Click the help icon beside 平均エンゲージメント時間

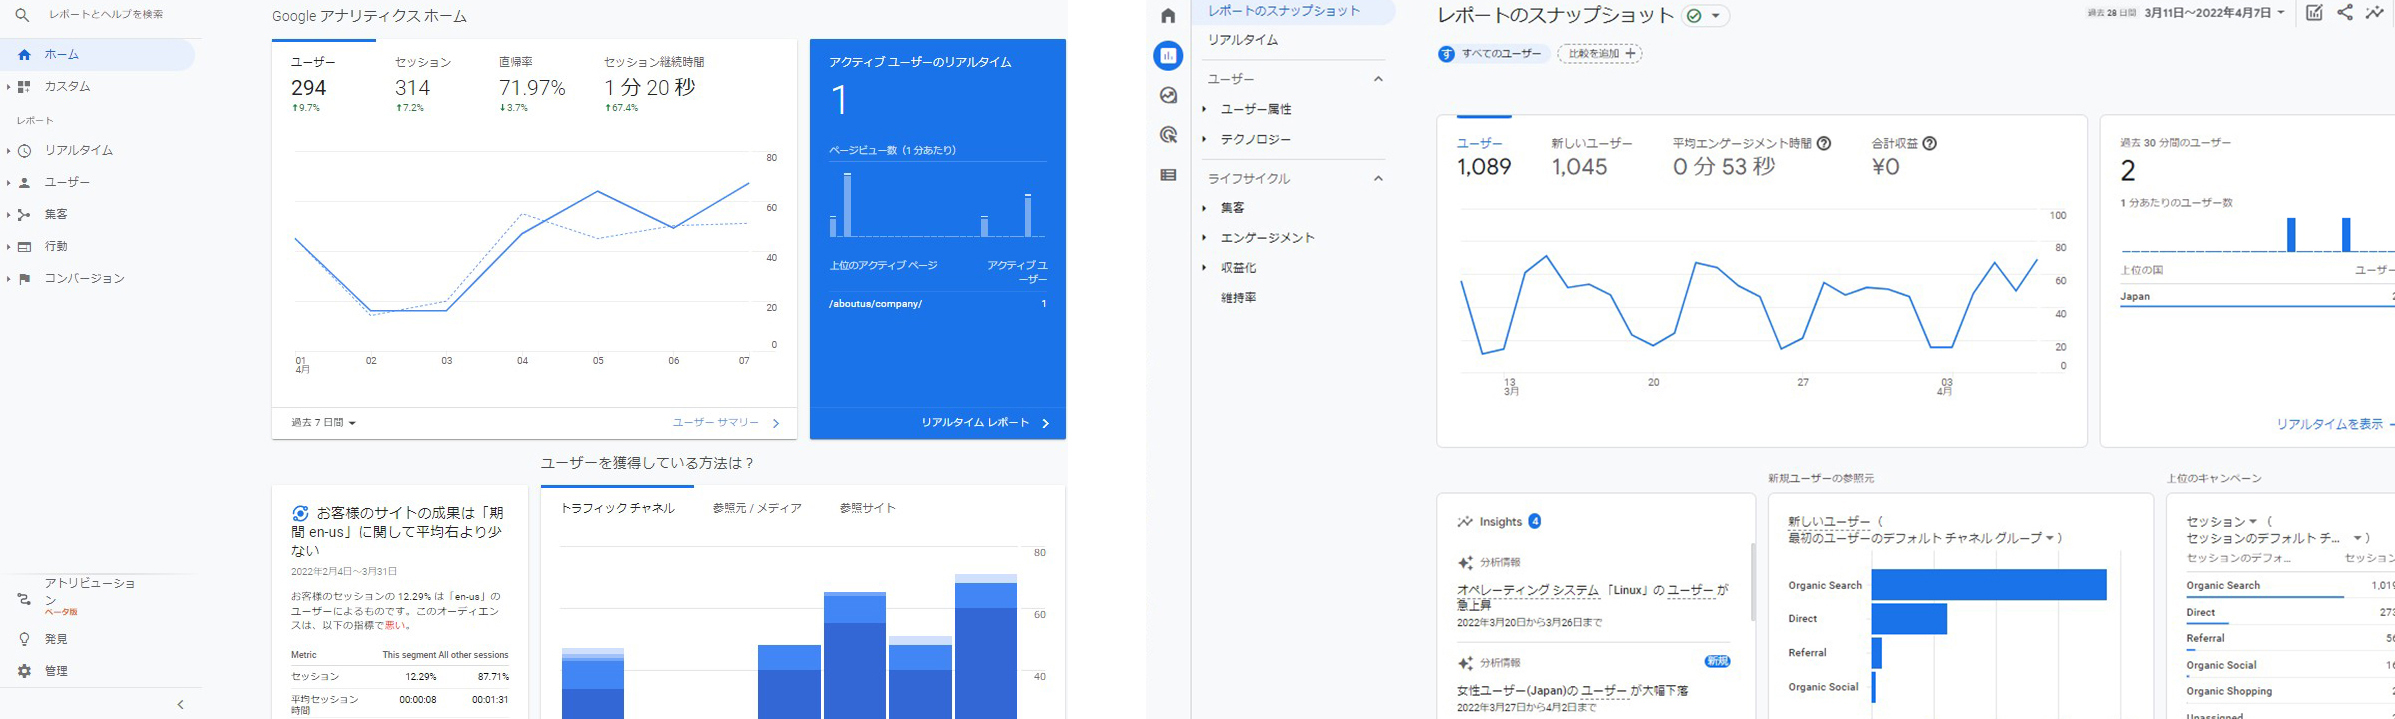1824,144
